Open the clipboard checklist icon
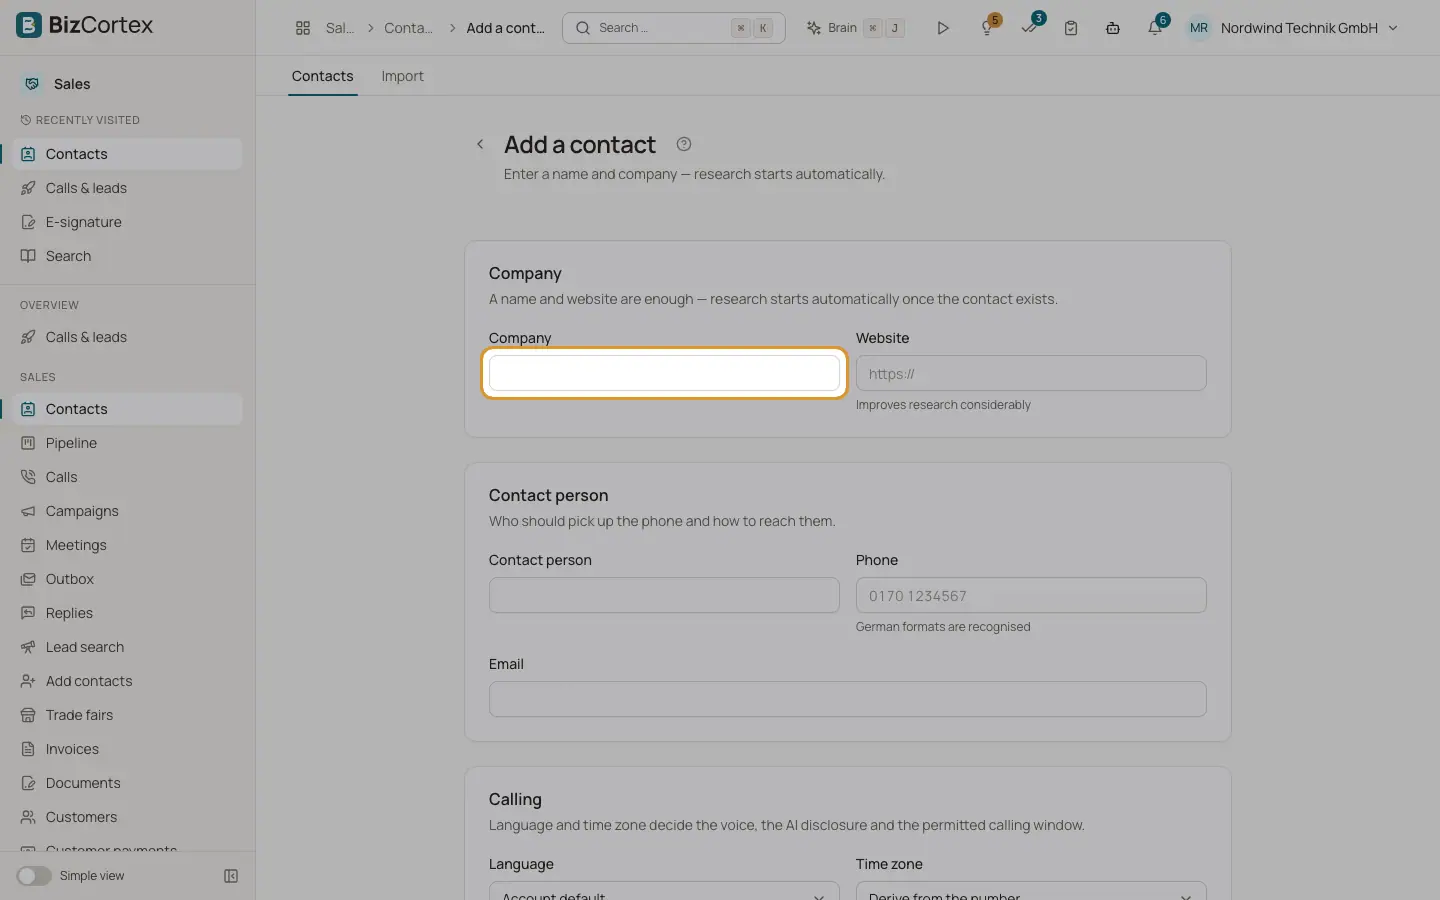The width and height of the screenshot is (1440, 900). click(1071, 28)
